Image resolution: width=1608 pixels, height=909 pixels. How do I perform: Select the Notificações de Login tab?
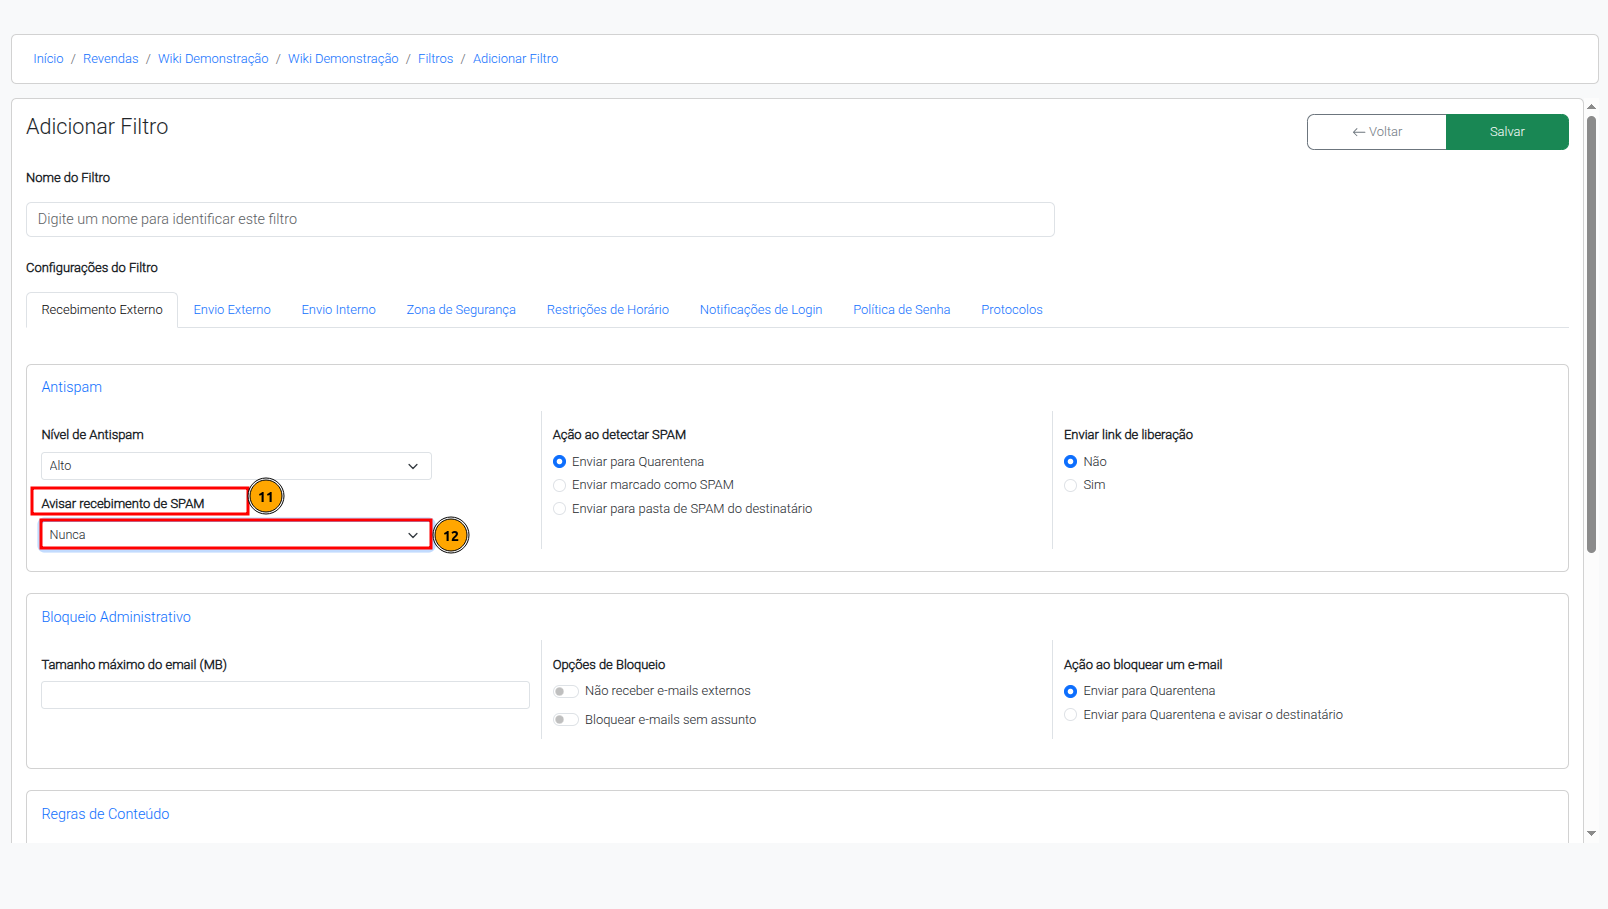tap(761, 310)
